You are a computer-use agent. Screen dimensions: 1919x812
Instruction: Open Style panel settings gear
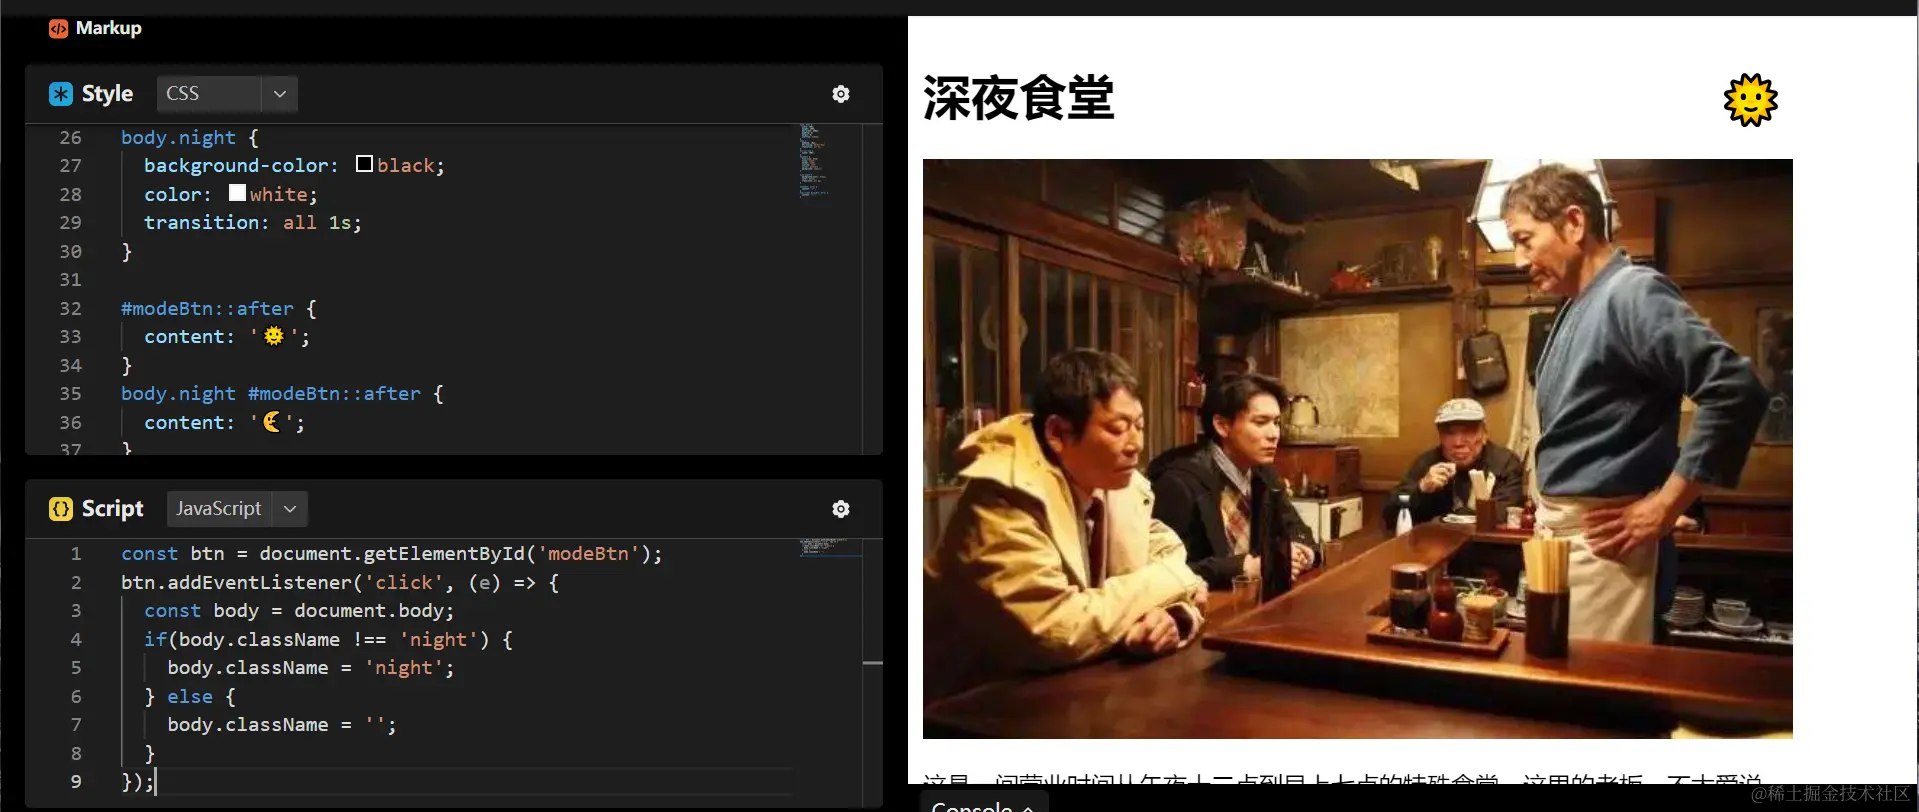coord(841,94)
